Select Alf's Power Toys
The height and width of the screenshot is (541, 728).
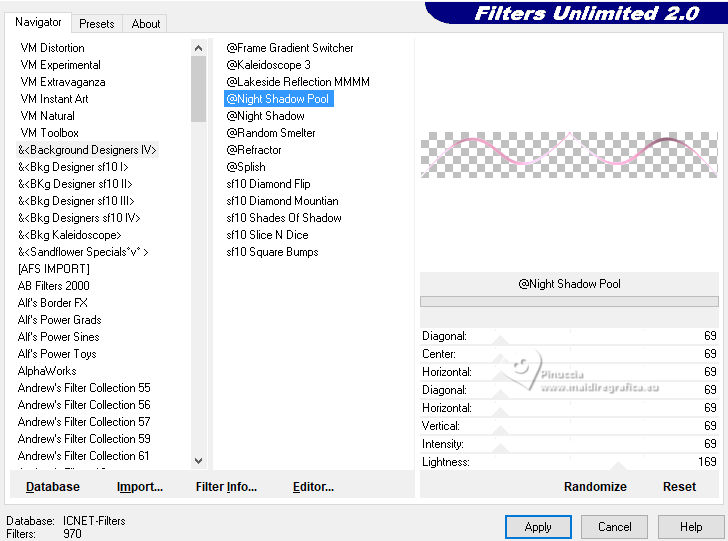click(57, 354)
